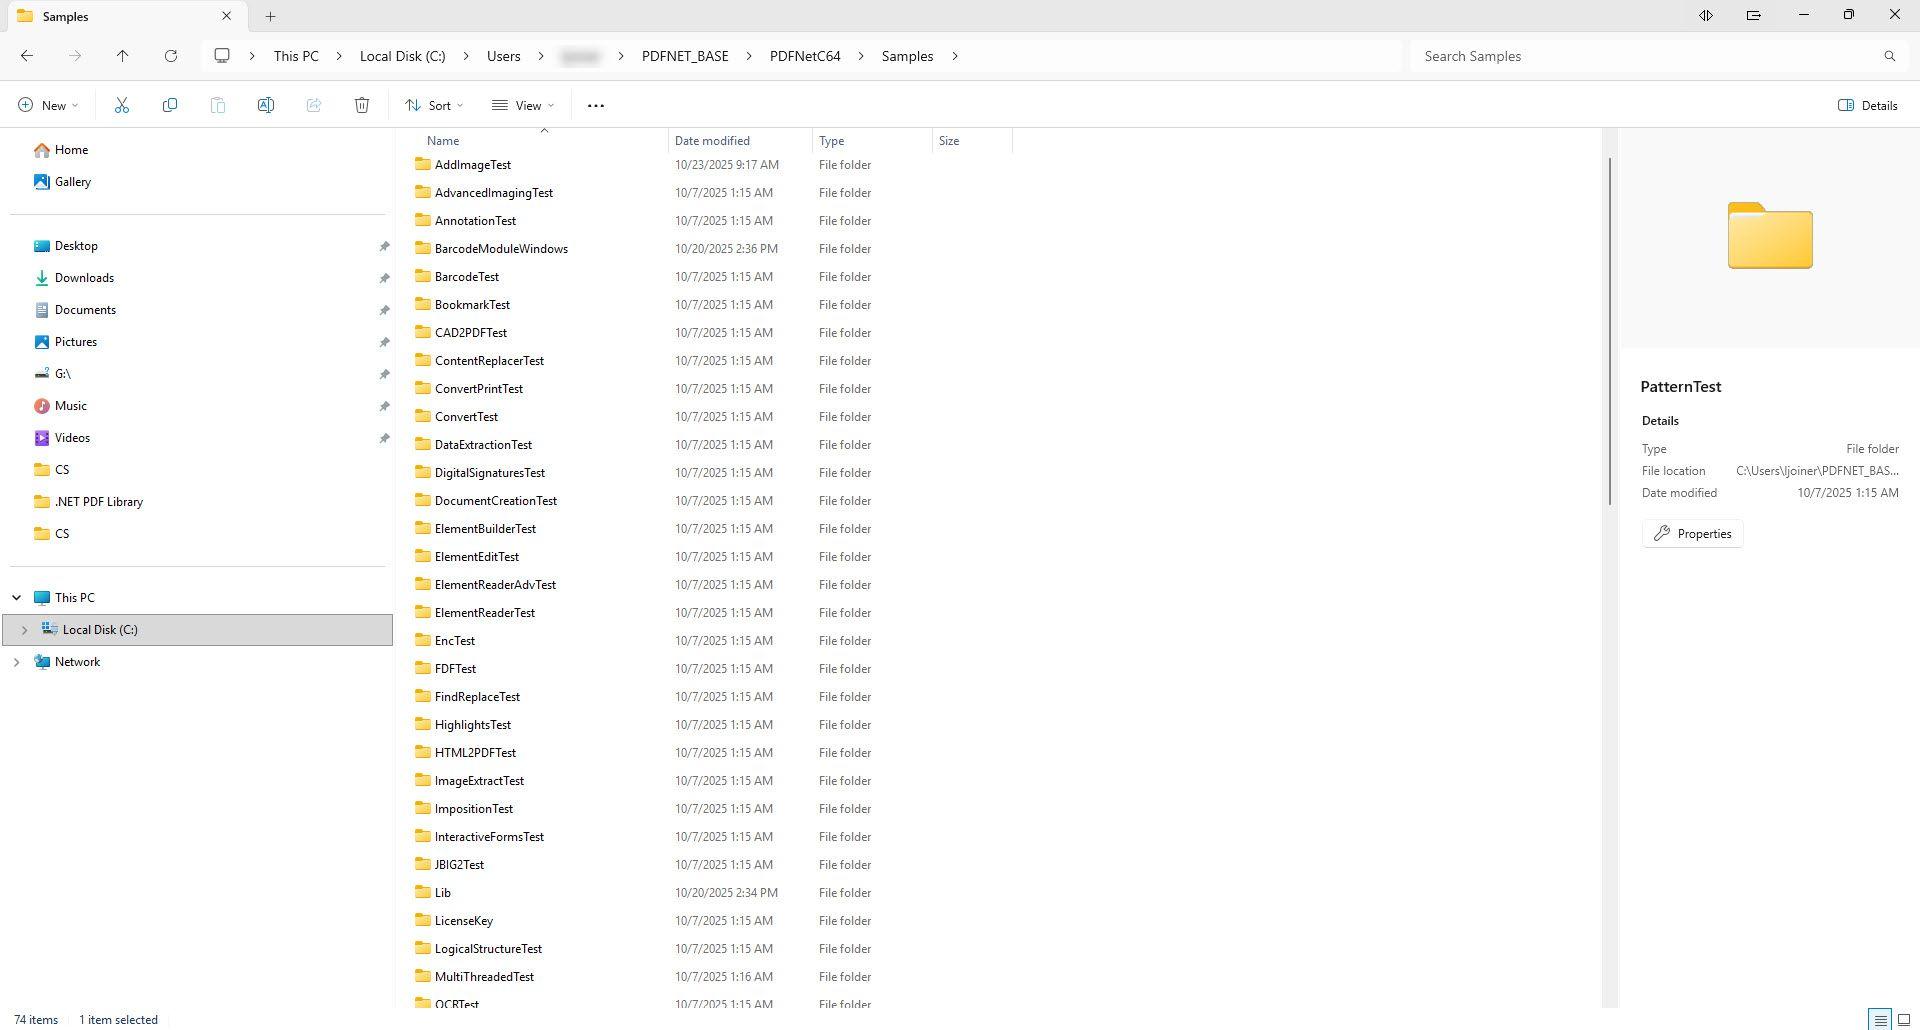
Task: Select the Cut icon in the toolbar
Action: (122, 105)
